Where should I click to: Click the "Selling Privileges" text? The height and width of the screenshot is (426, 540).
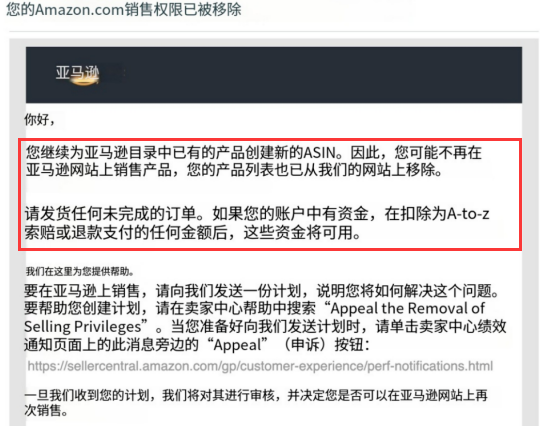coord(83,326)
